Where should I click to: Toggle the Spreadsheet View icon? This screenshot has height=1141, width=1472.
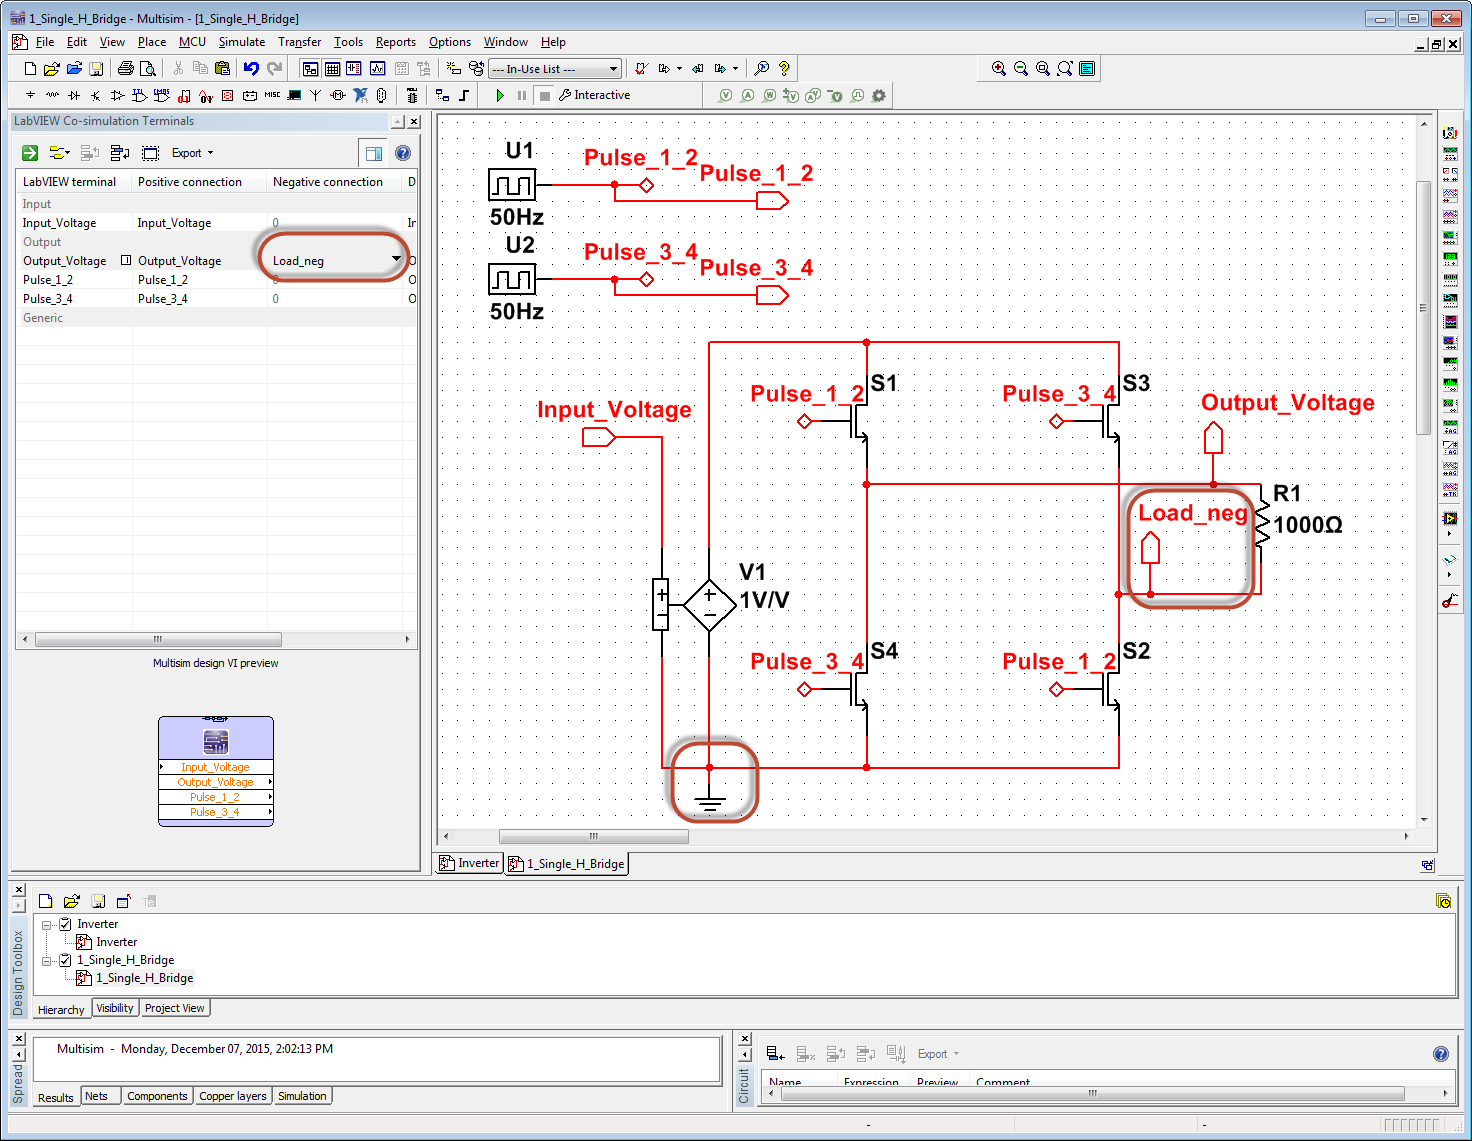pos(333,69)
